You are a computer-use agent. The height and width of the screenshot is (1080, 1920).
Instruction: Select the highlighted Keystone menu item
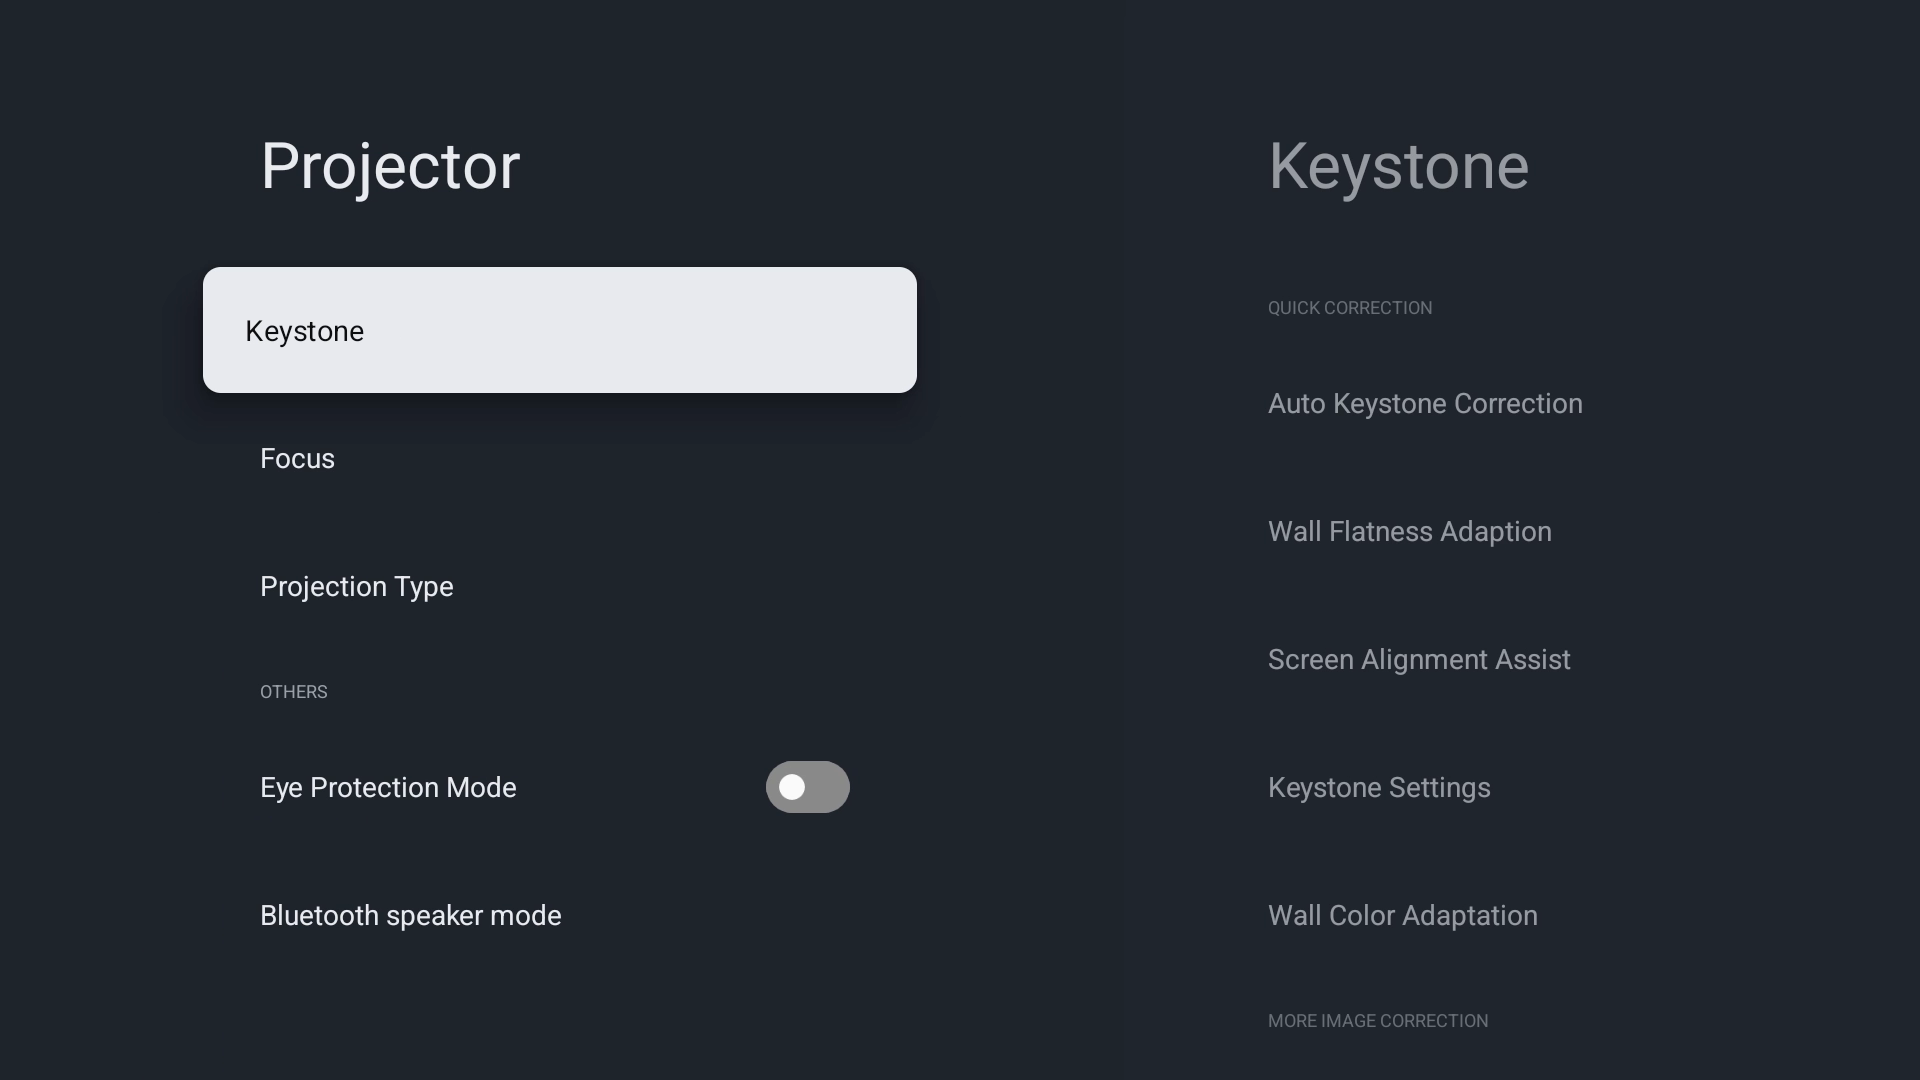coord(559,330)
